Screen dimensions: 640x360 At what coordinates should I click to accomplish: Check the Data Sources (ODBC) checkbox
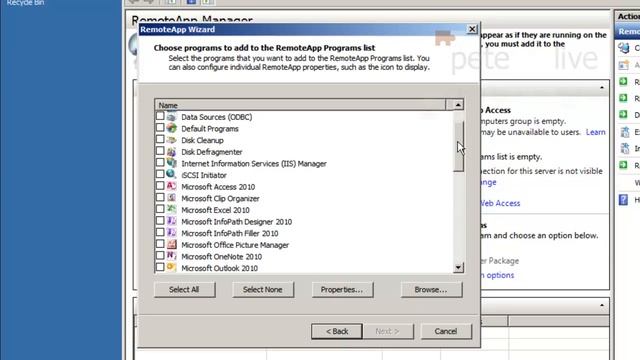point(160,116)
